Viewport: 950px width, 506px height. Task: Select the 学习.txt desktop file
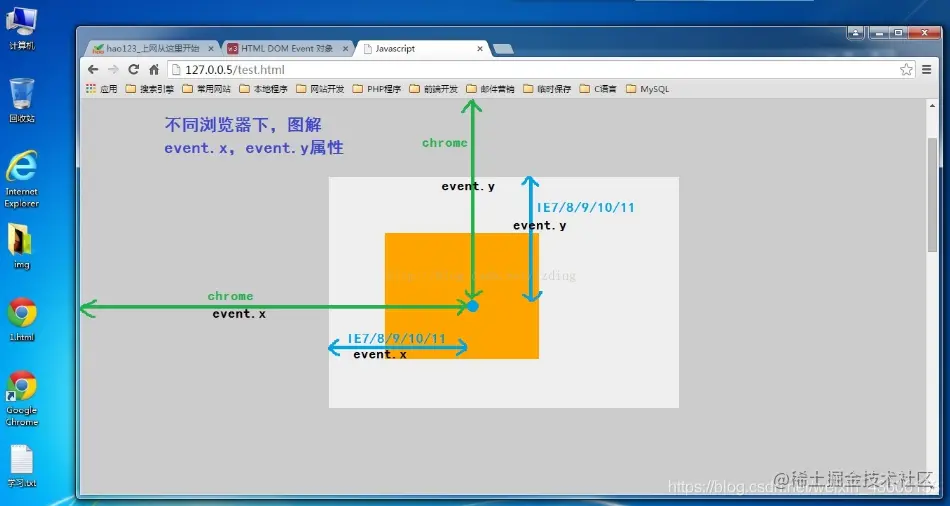pos(22,466)
